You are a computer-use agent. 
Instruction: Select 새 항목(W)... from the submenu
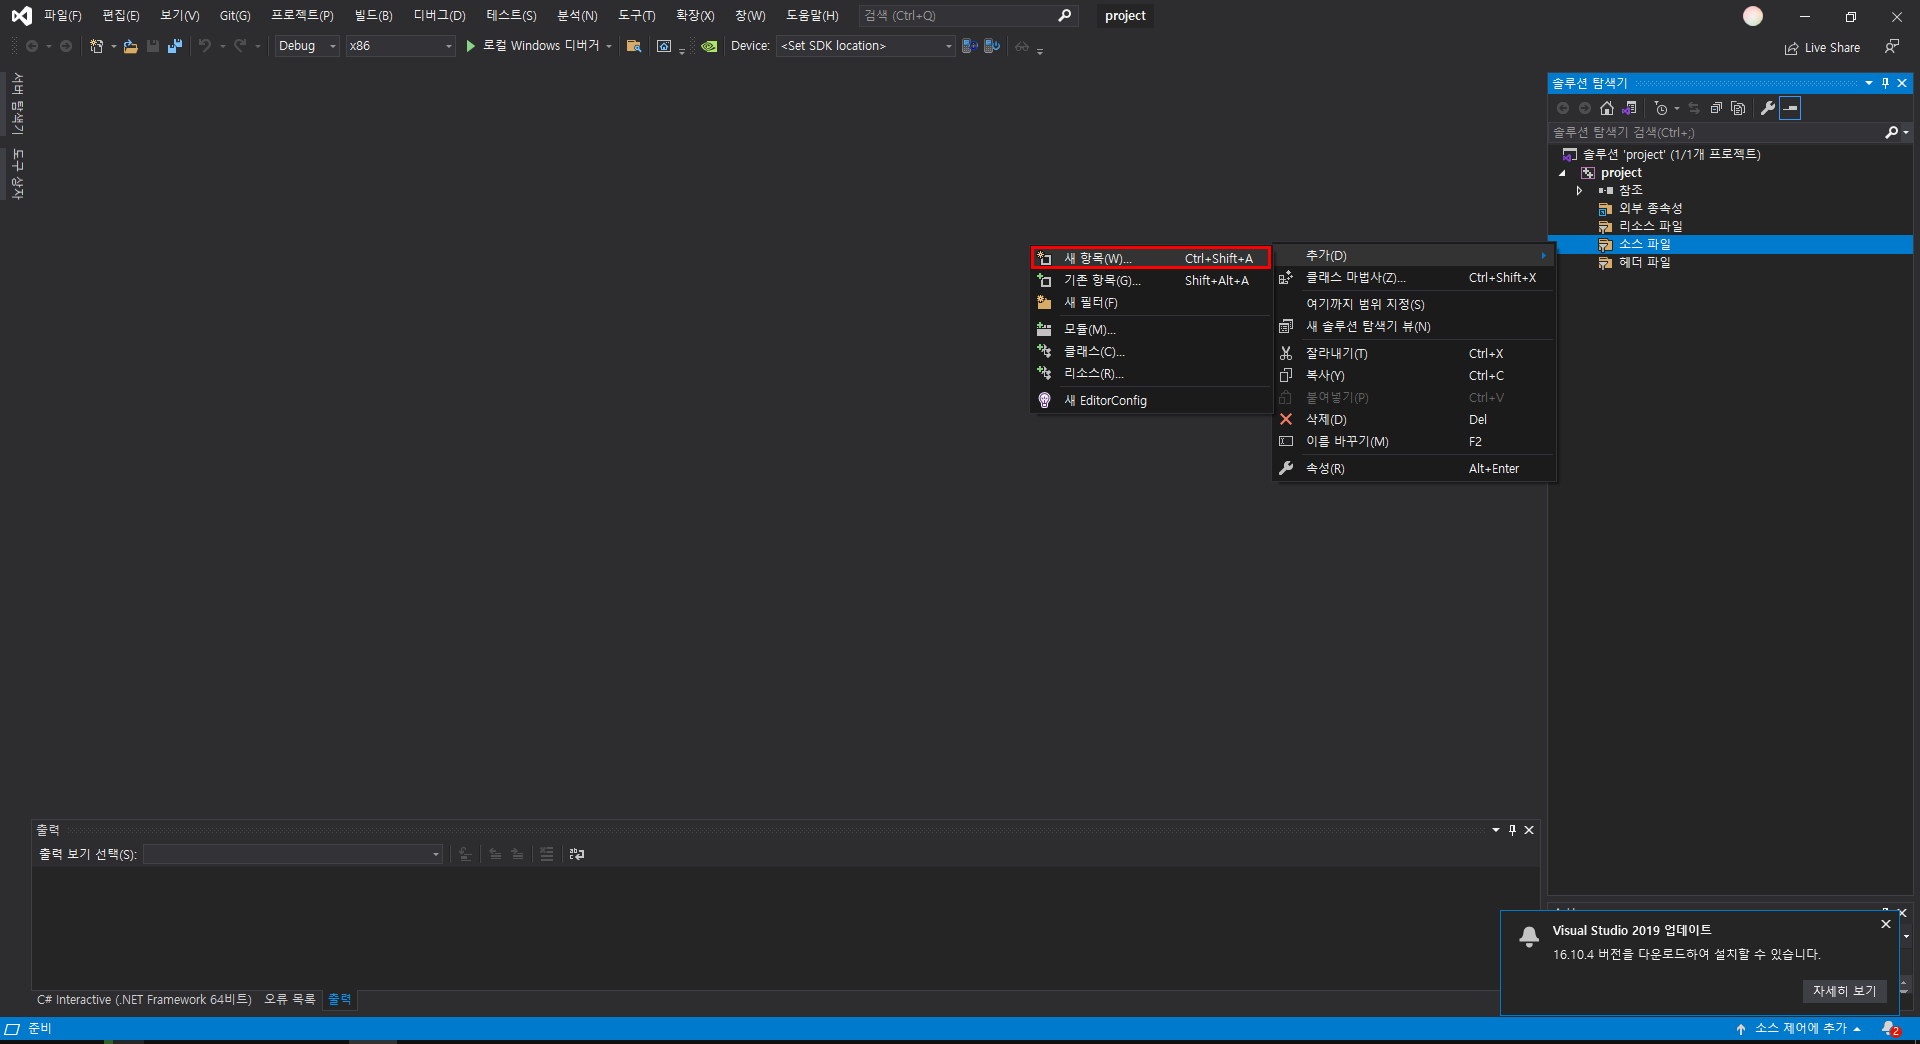click(x=1151, y=258)
